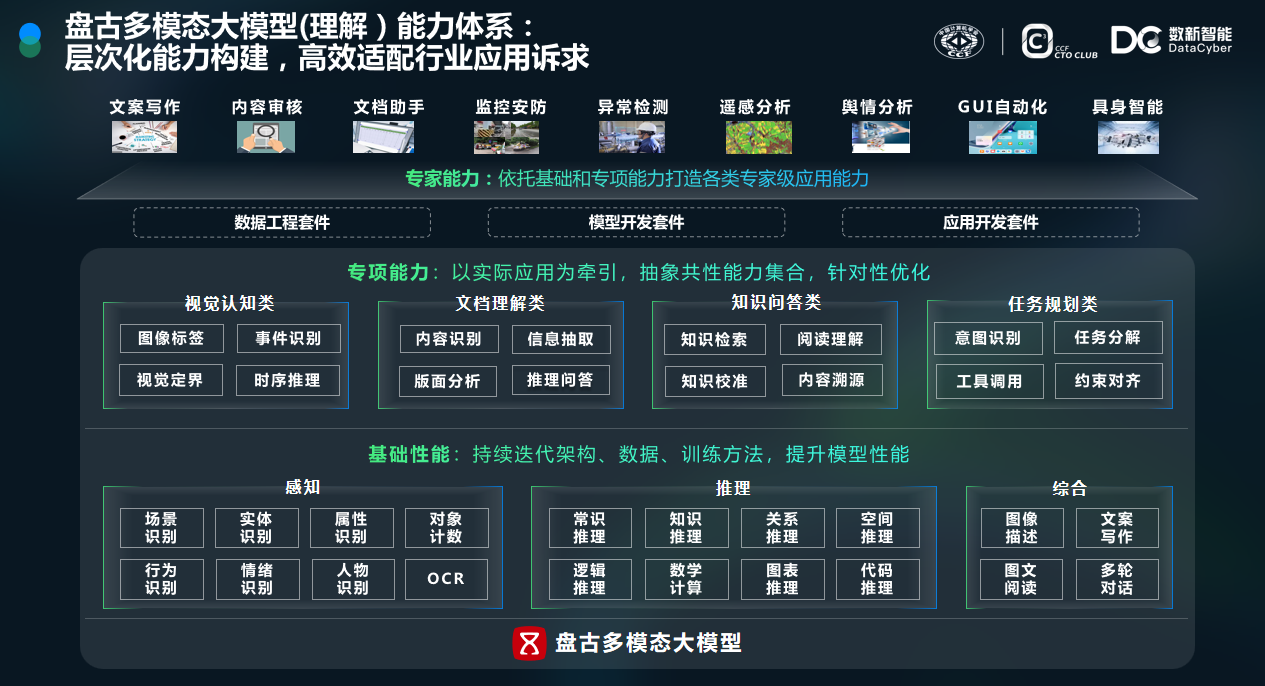Viewport: 1265px width, 686px height.
Task: Click the DataCyber 数新智能 logo
Action: (x=1172, y=40)
